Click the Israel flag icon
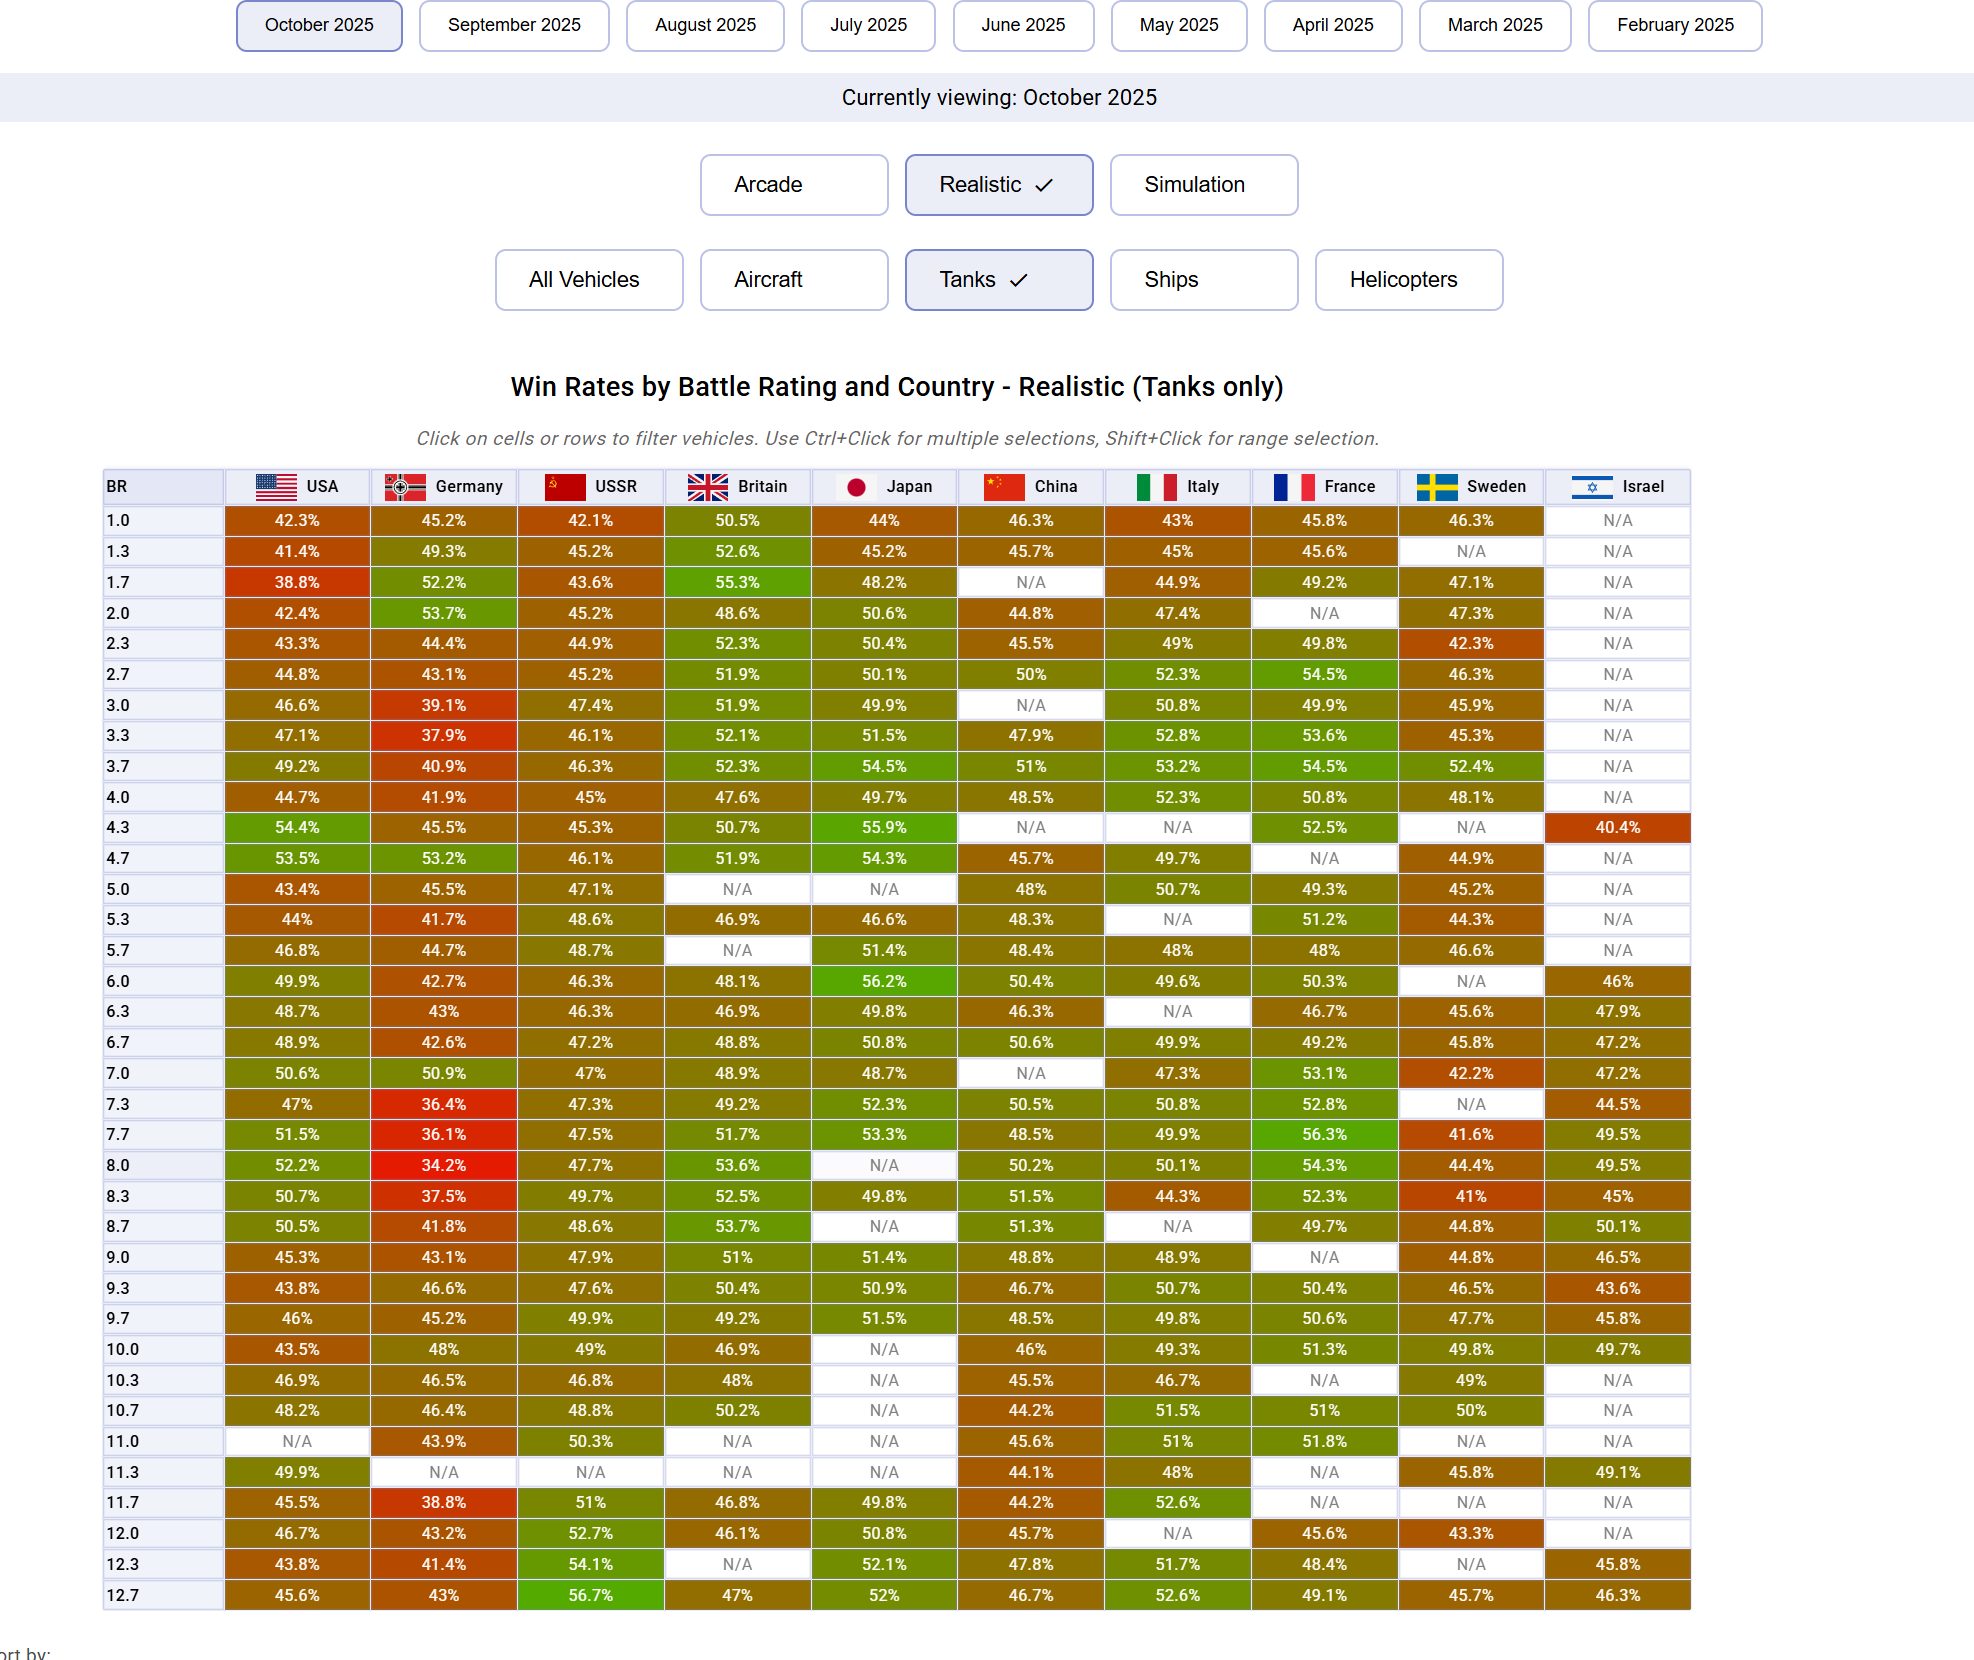1974x1660 pixels. pos(1592,487)
